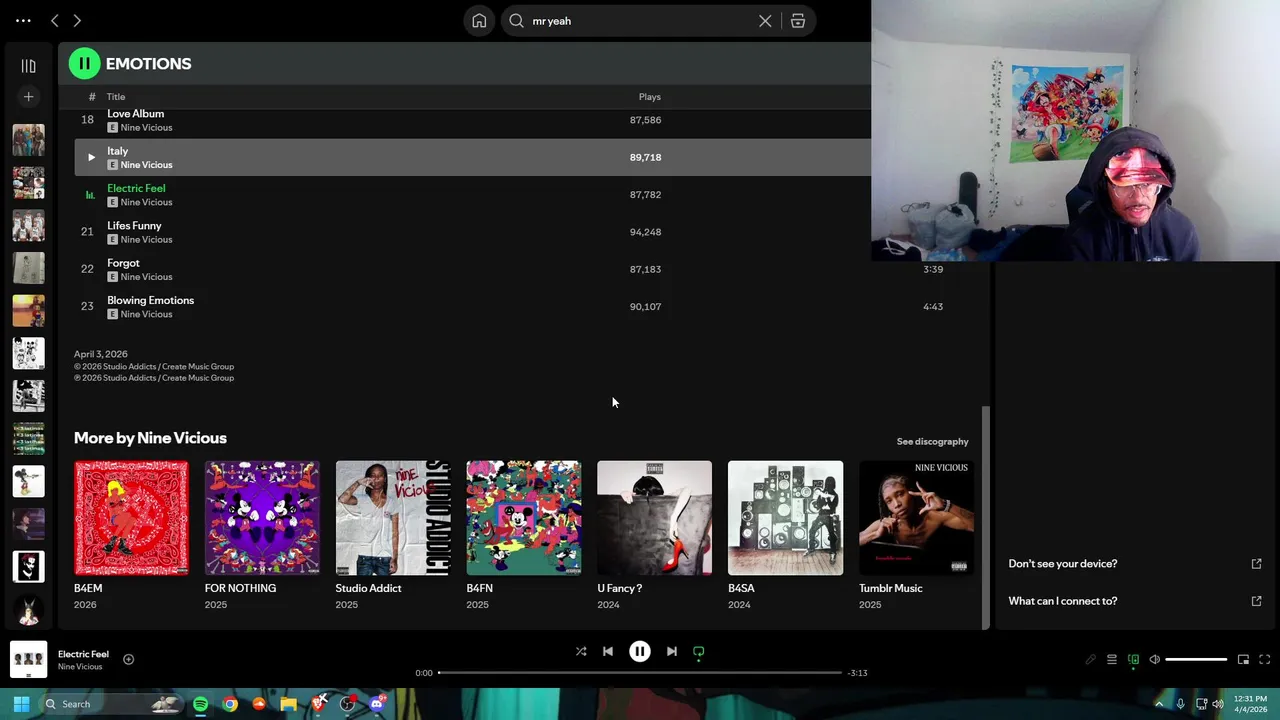Sort by the Title column header
The height and width of the screenshot is (720, 1280).
116,97
